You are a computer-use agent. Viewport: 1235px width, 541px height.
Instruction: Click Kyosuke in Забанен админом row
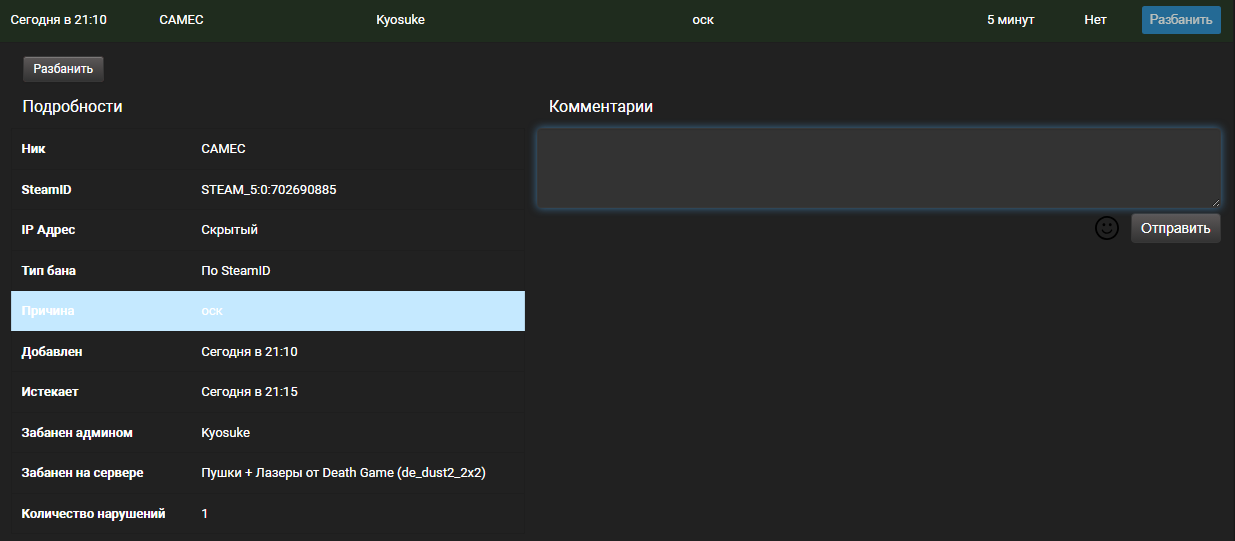[225, 433]
